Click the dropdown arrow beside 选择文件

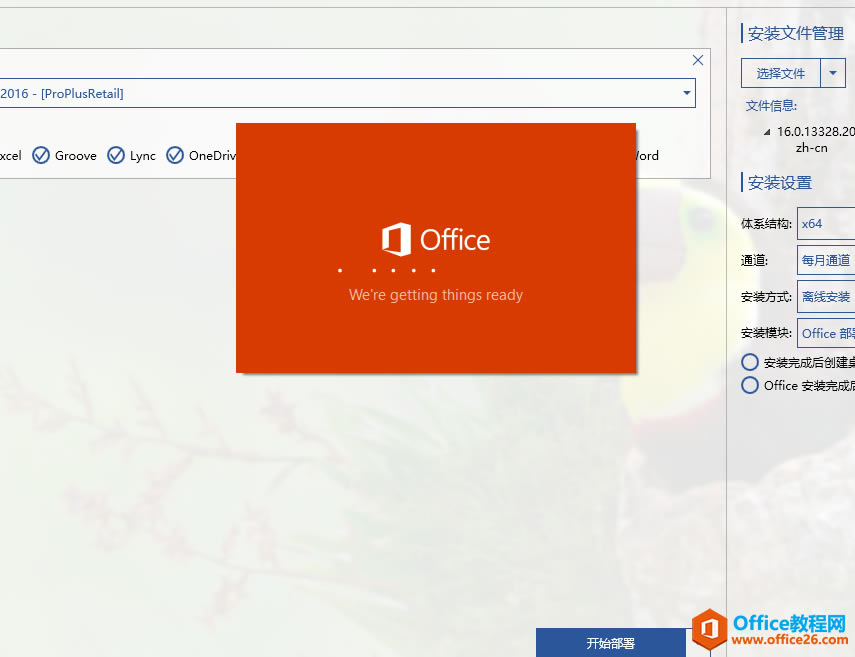pos(834,72)
